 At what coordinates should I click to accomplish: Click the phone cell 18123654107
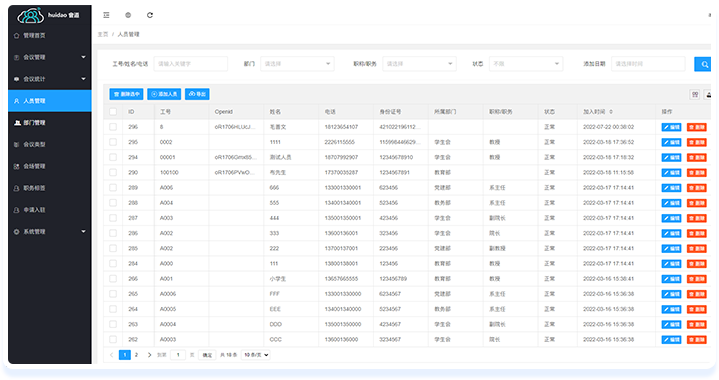tap(341, 127)
